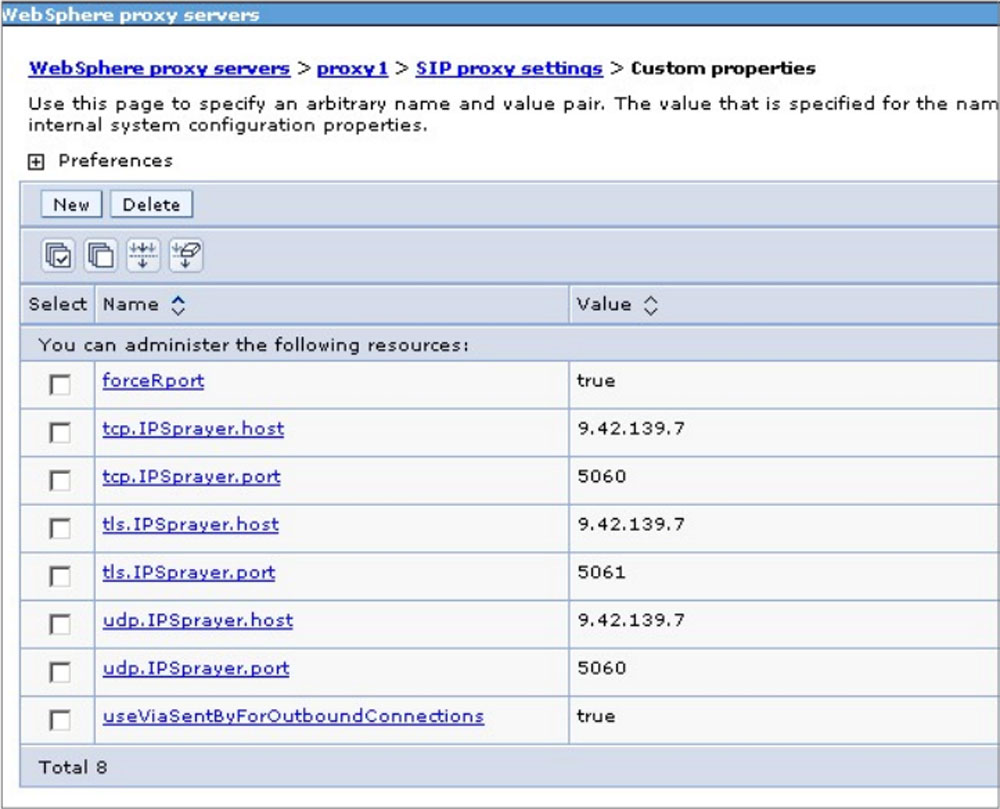Viewport: 1000px width, 809px height.
Task: Click the Total 8 footer text
Action: pyautogui.click(x=73, y=767)
